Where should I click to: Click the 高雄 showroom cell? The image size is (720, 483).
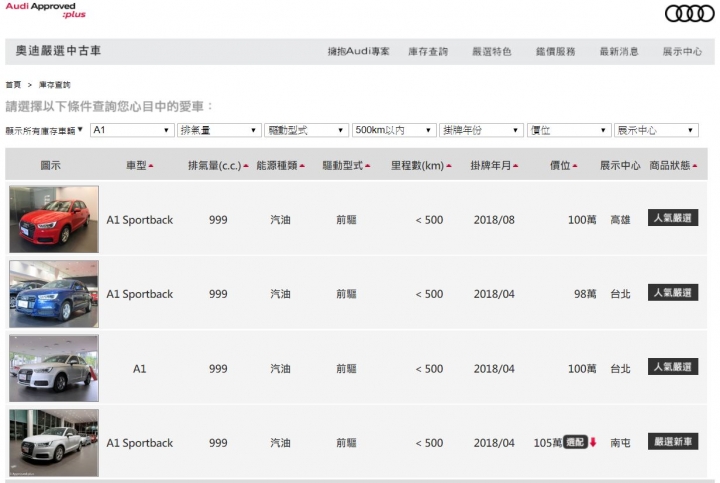click(x=620, y=220)
